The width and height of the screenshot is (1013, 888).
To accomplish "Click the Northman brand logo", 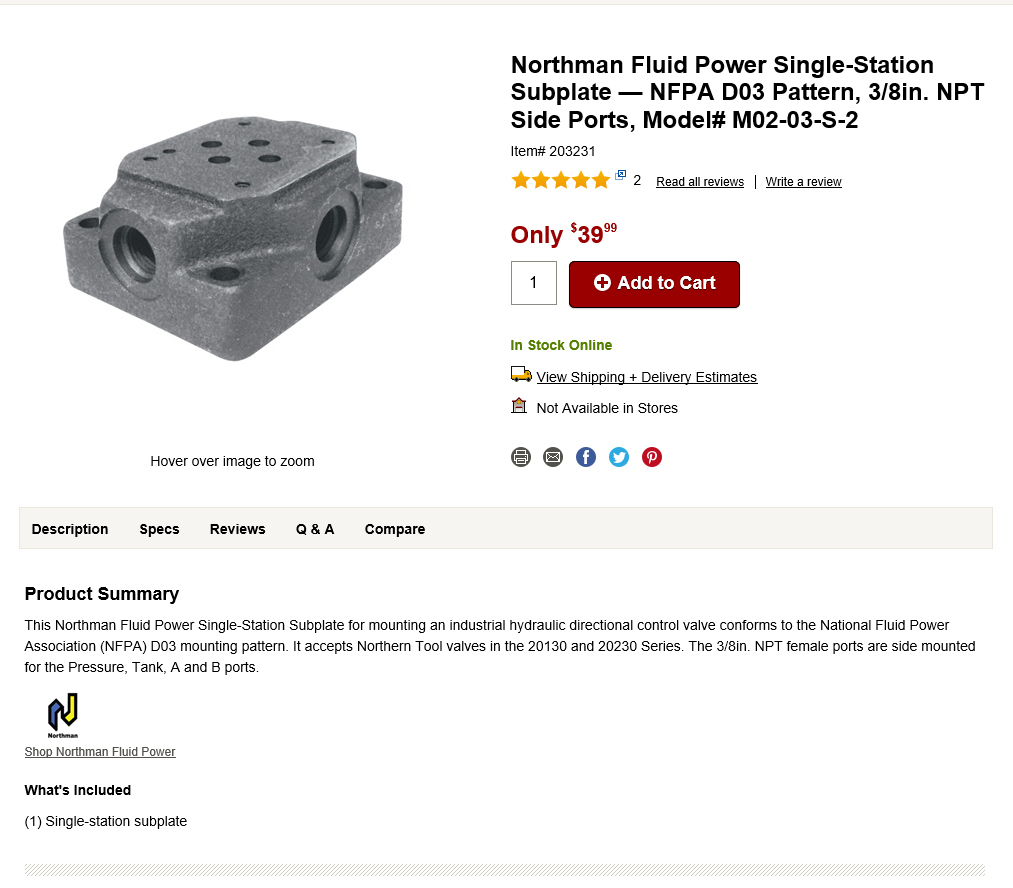I will pos(63,716).
